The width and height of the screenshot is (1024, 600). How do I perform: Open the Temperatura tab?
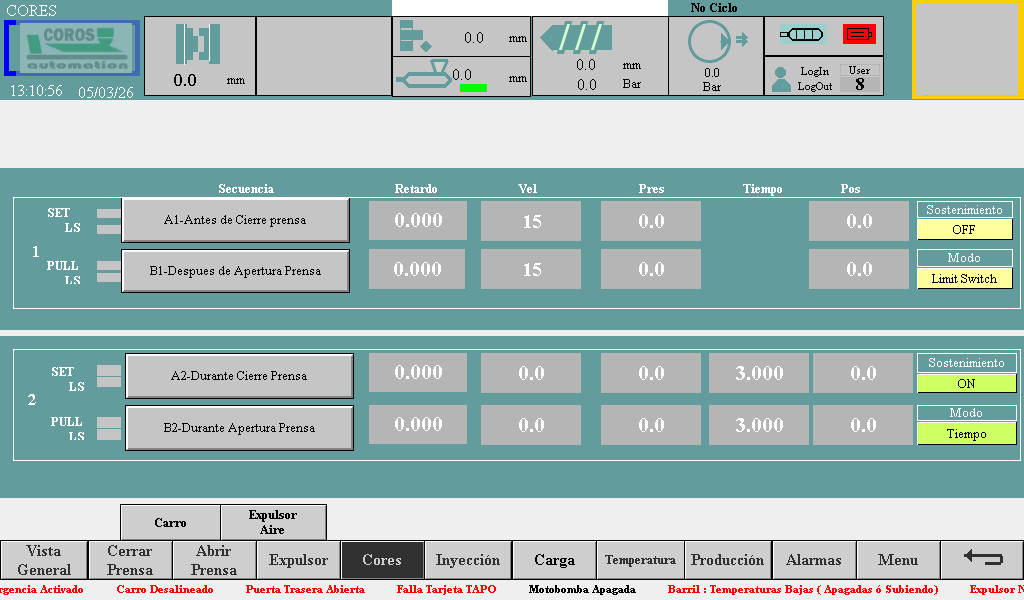pos(640,560)
